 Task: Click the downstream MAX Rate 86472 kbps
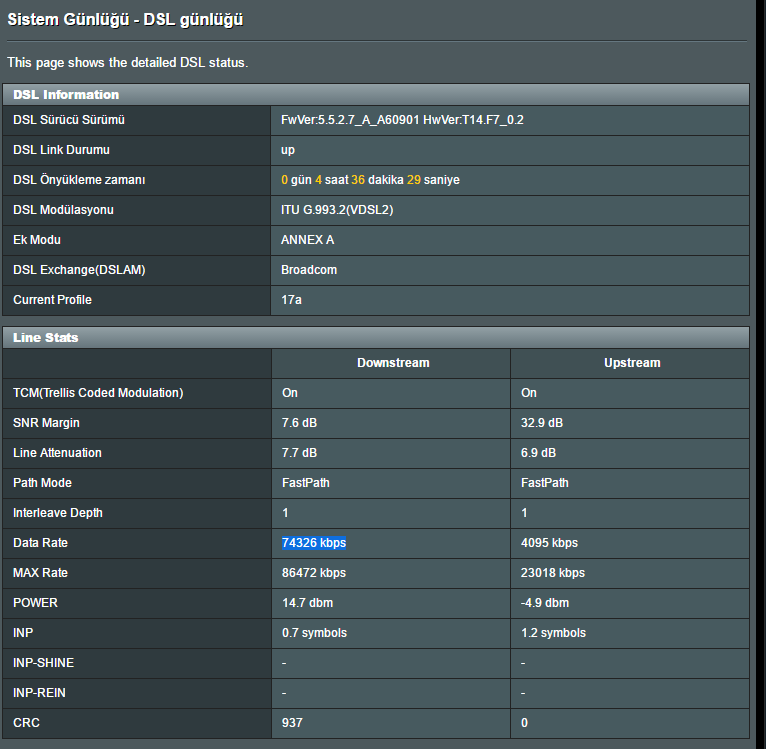click(x=314, y=573)
